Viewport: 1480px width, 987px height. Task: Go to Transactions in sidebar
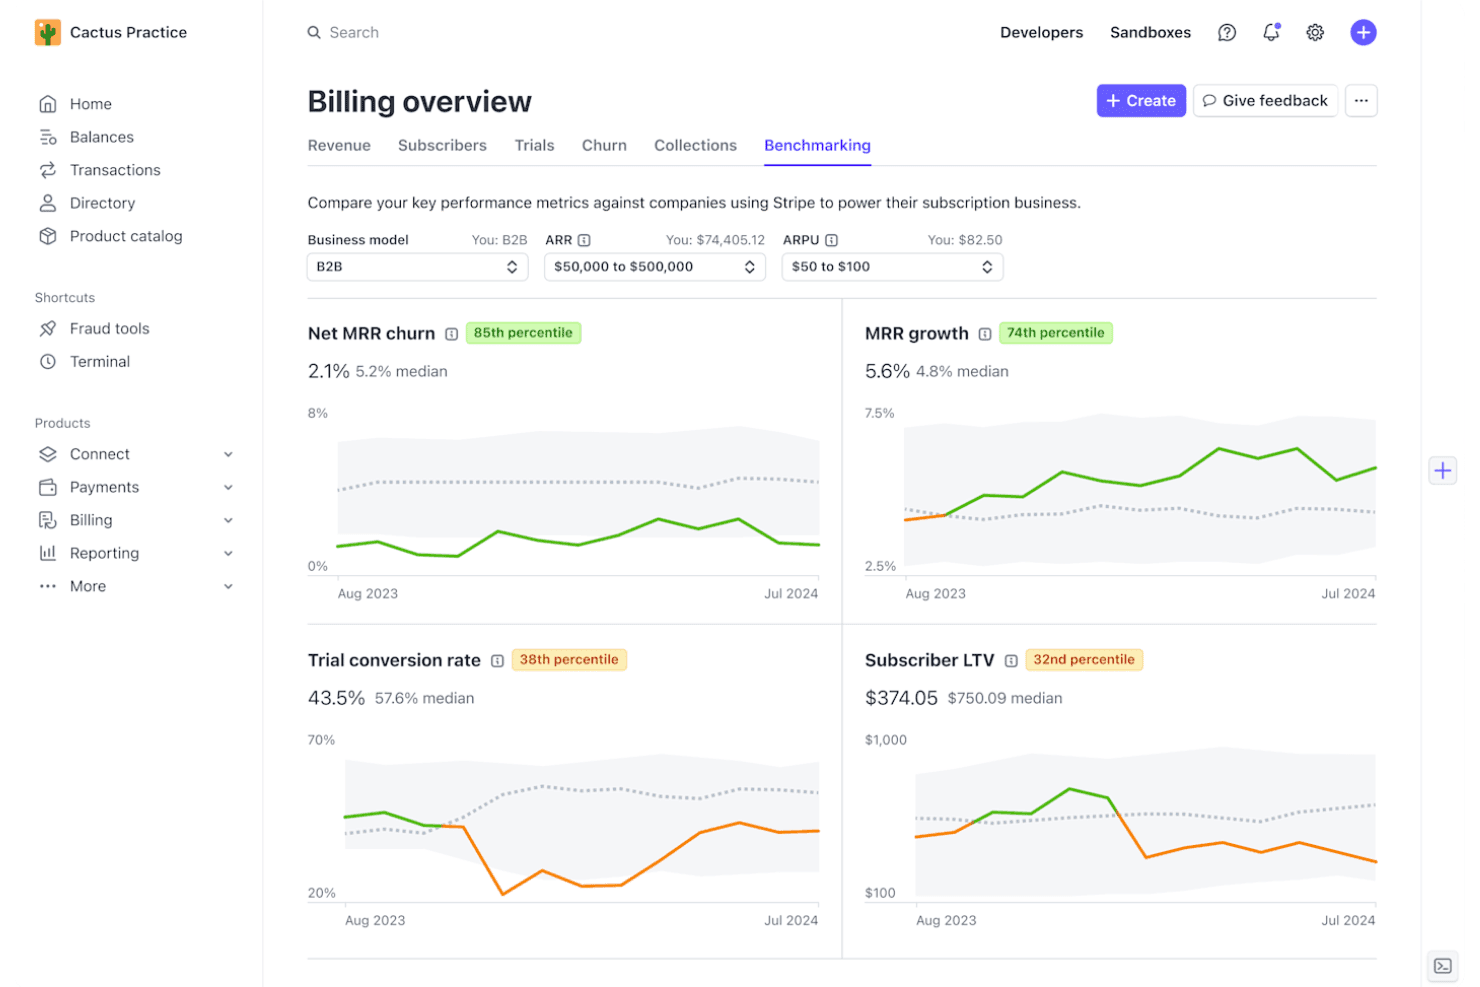(115, 170)
